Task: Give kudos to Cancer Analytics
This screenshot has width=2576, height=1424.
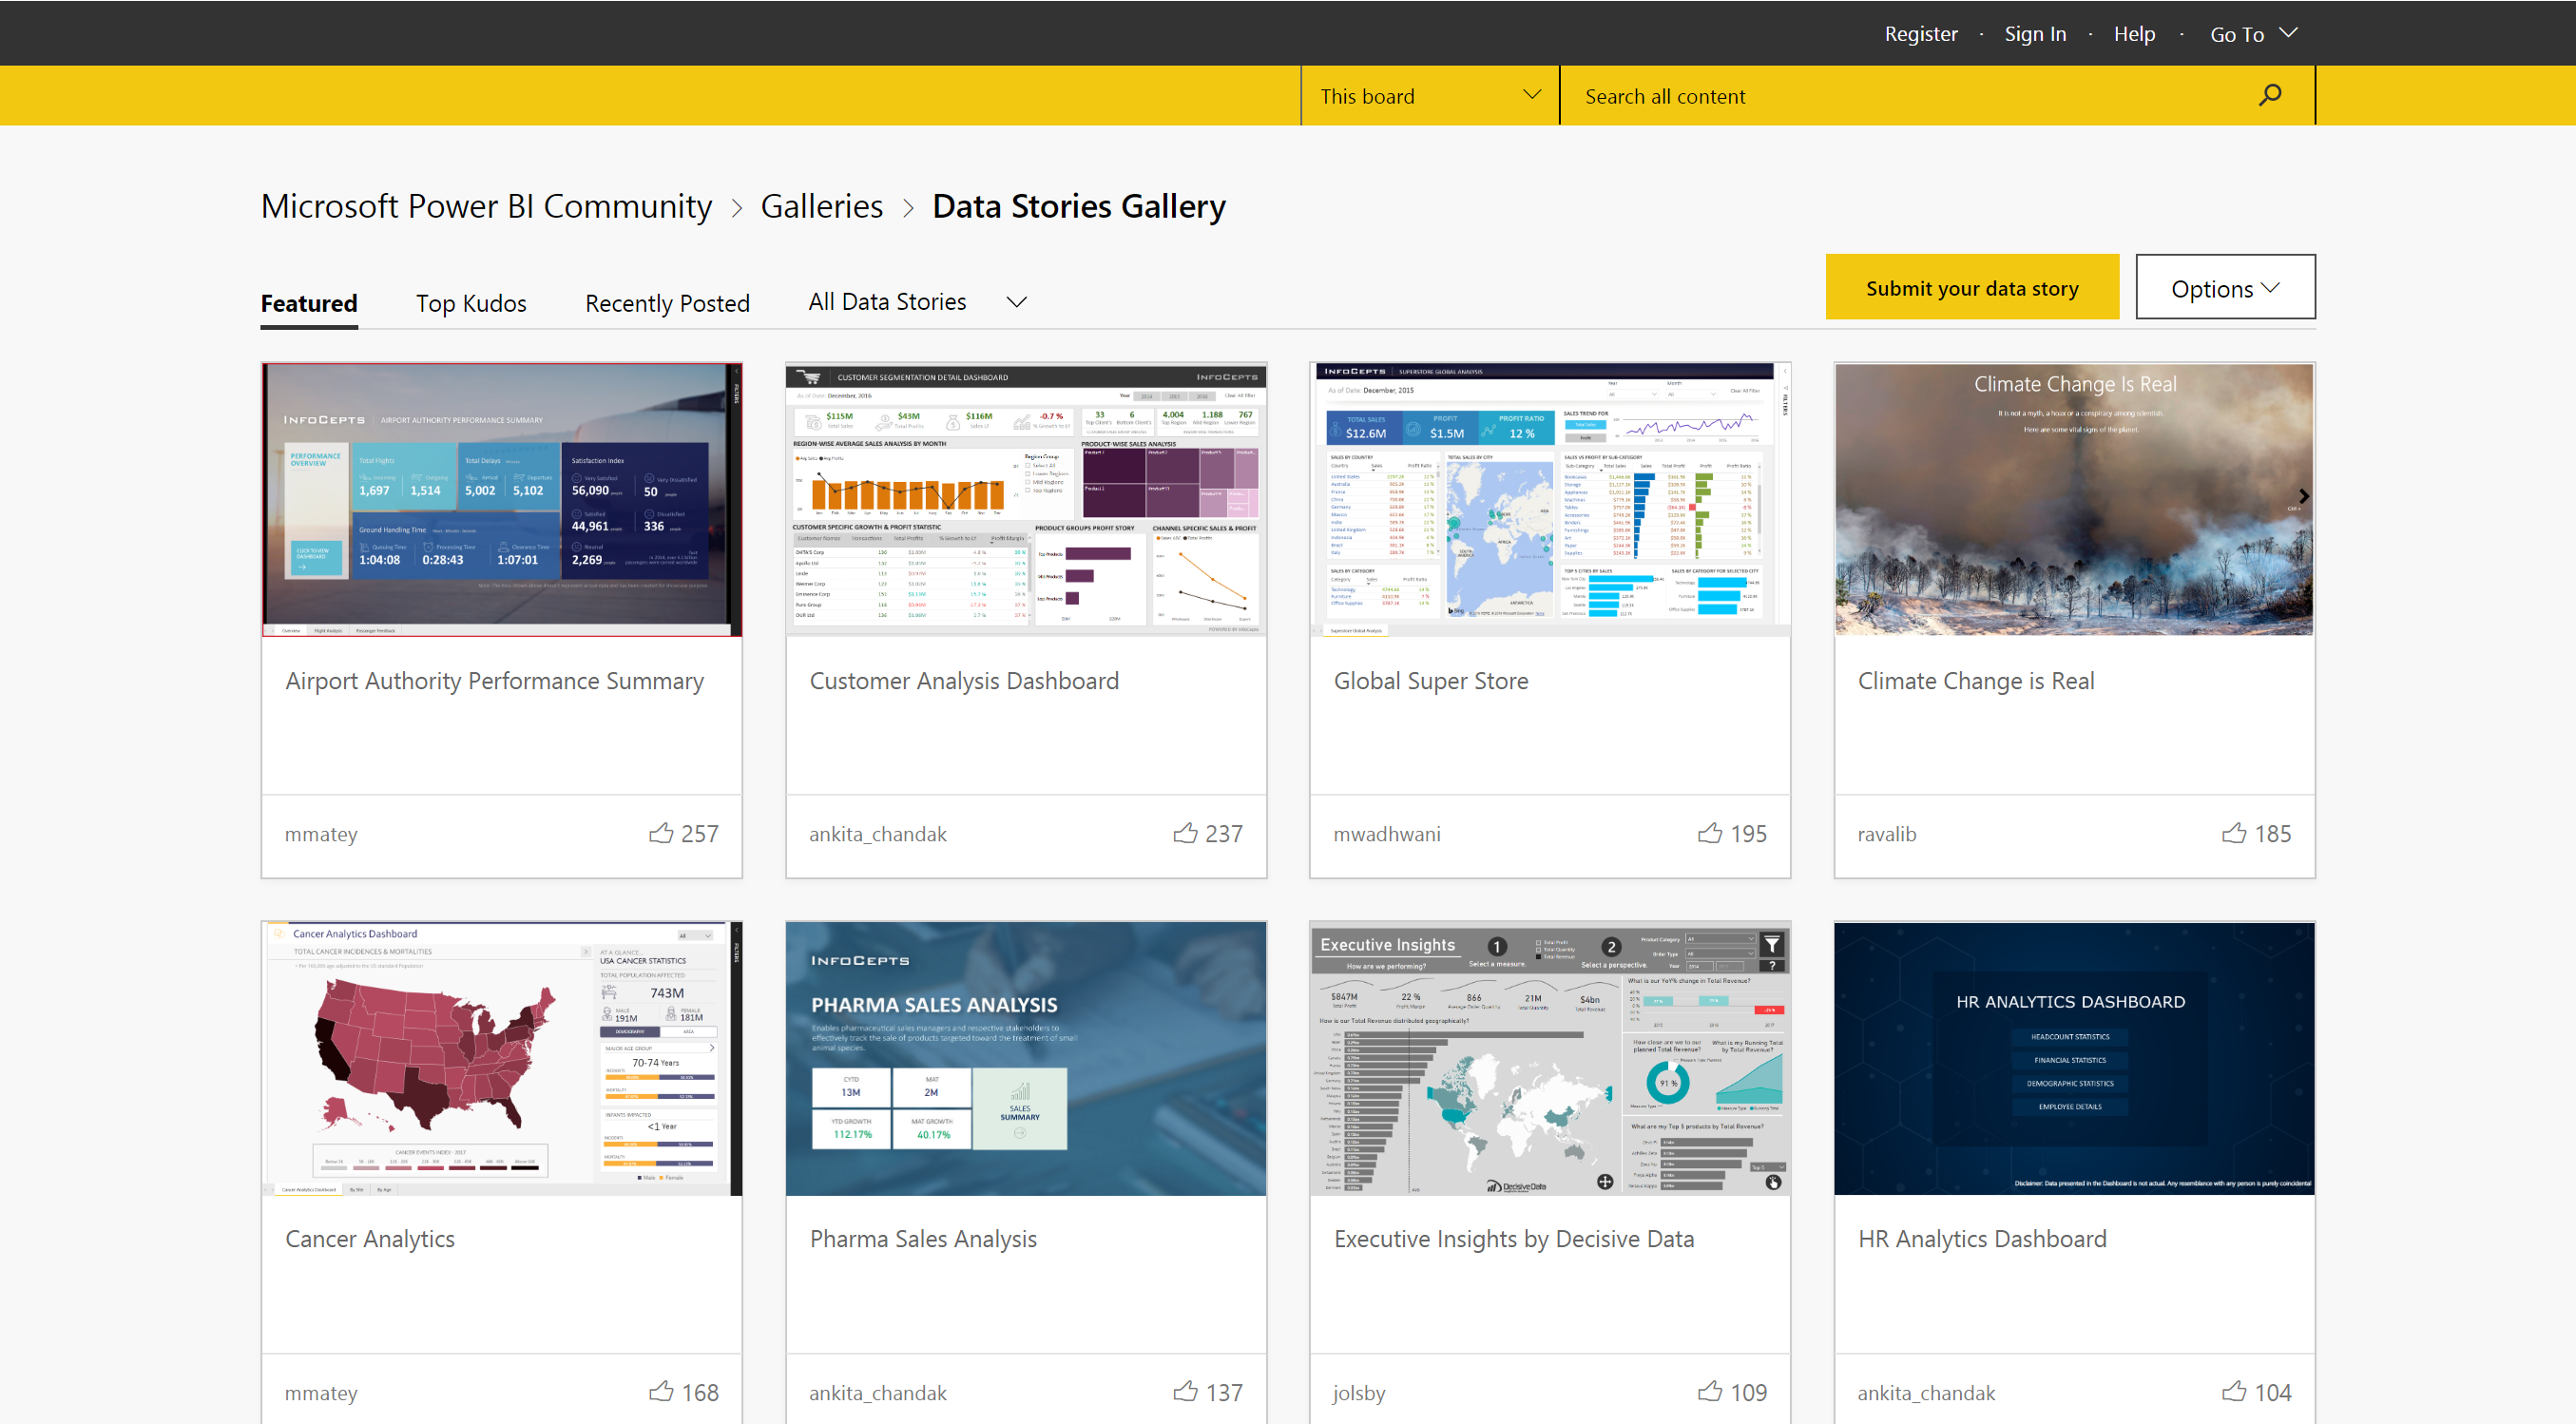Action: pyautogui.click(x=662, y=1391)
